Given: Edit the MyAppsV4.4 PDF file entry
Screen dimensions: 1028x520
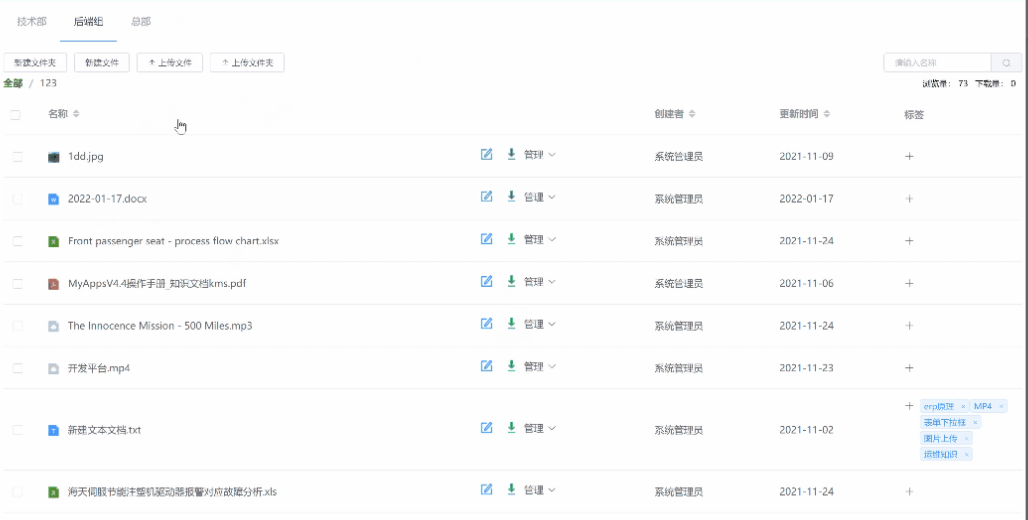Looking at the screenshot, I should pyautogui.click(x=487, y=282).
